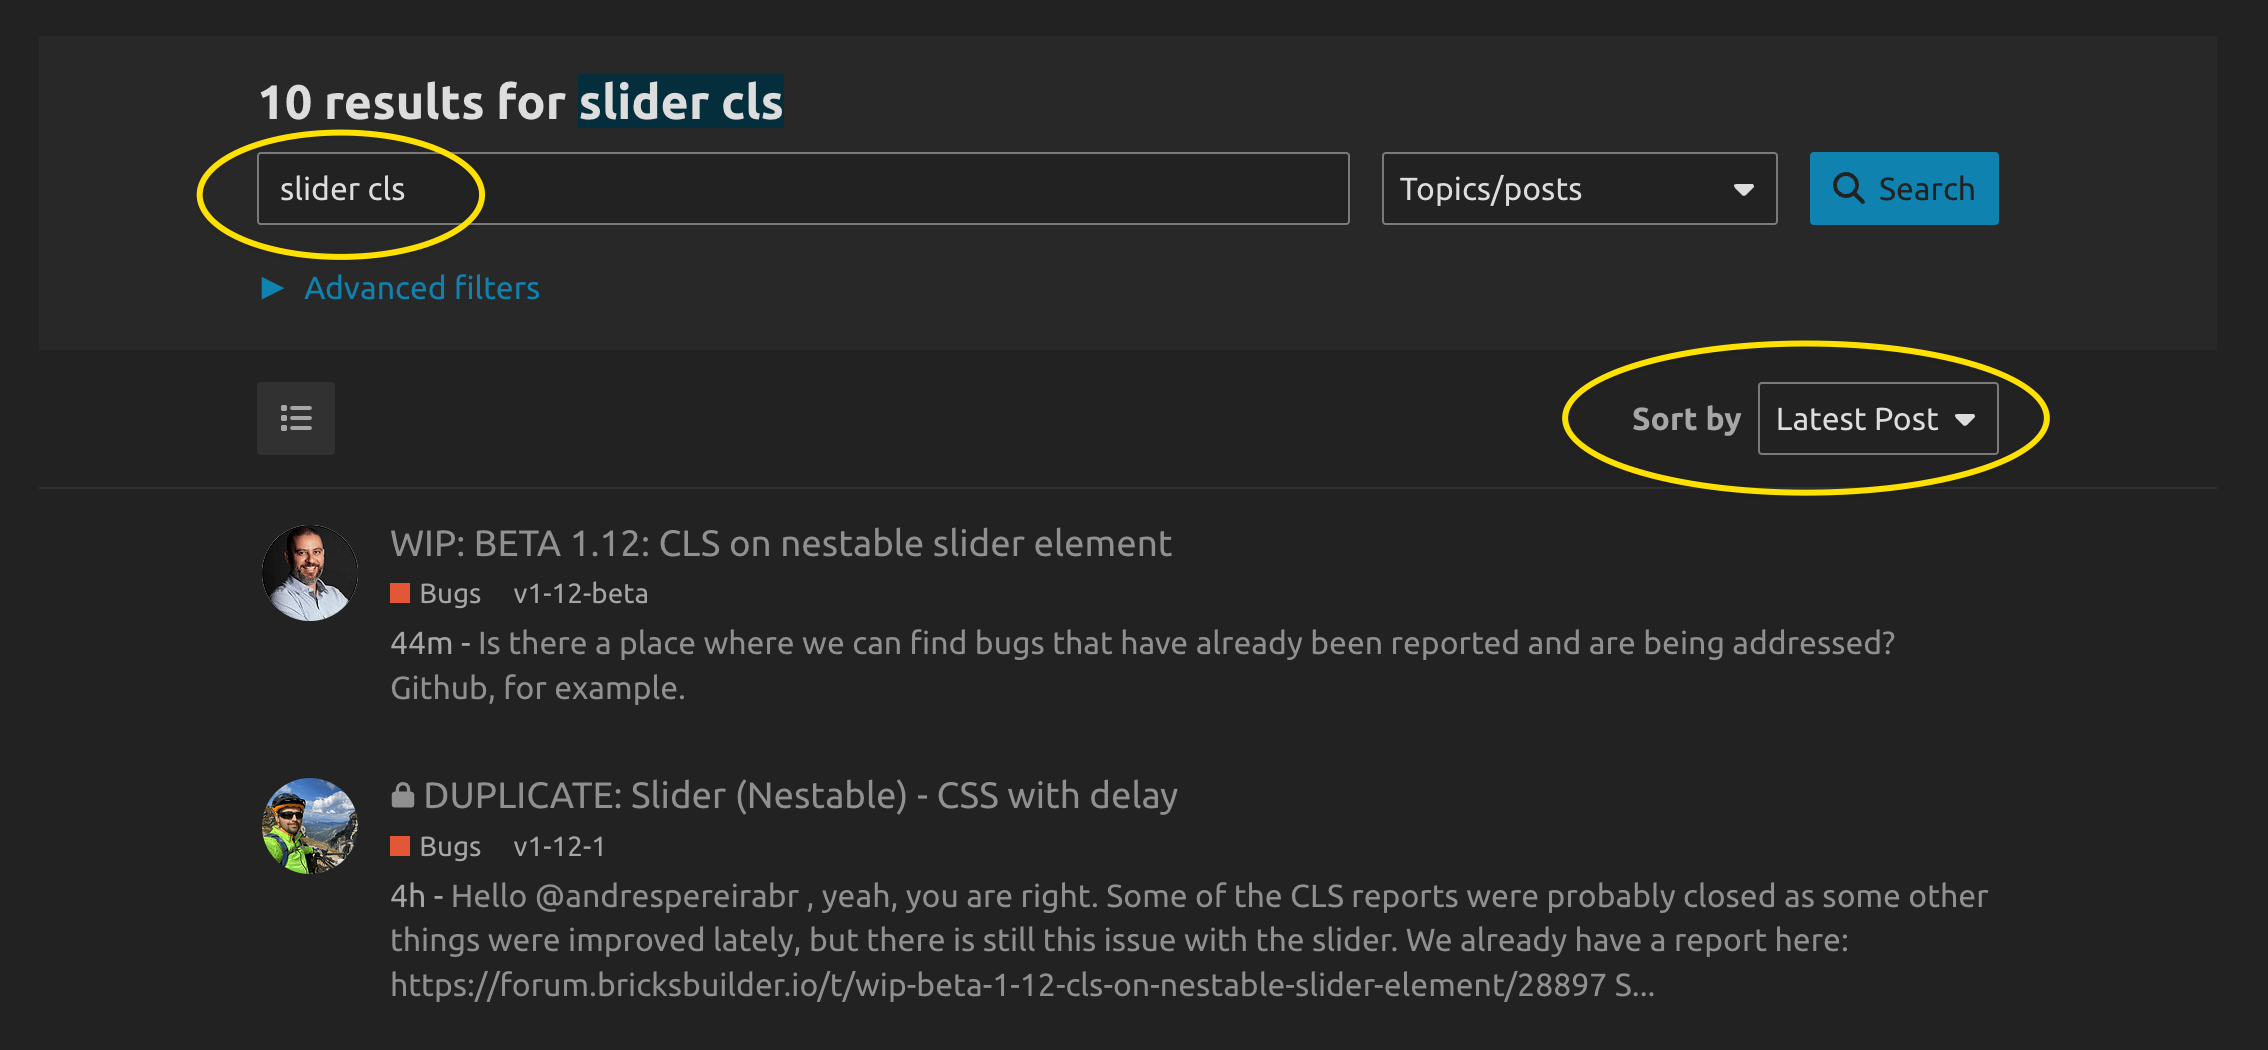Open 'WIP: BETA 1.12: CLS on nestable slider' topic
The width and height of the screenshot is (2268, 1050).
coord(781,543)
